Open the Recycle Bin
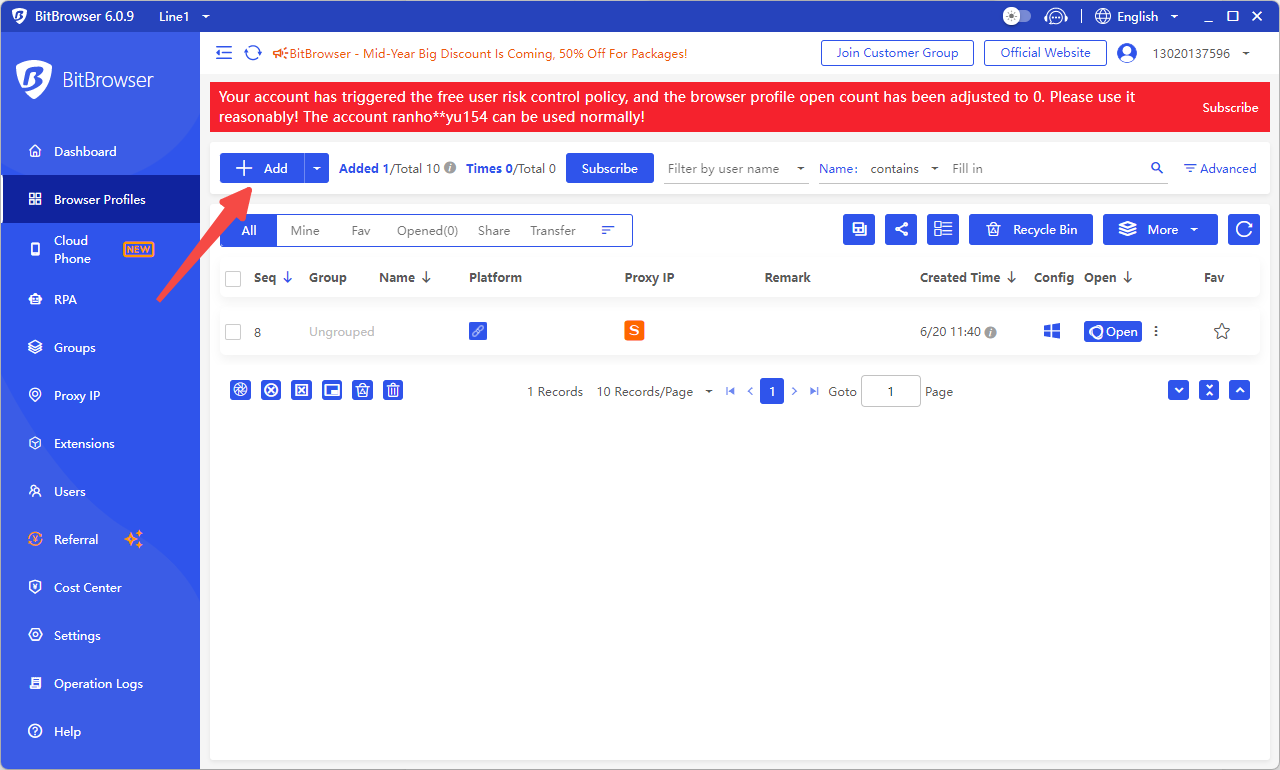Viewport: 1280px width, 770px height. point(1031,229)
